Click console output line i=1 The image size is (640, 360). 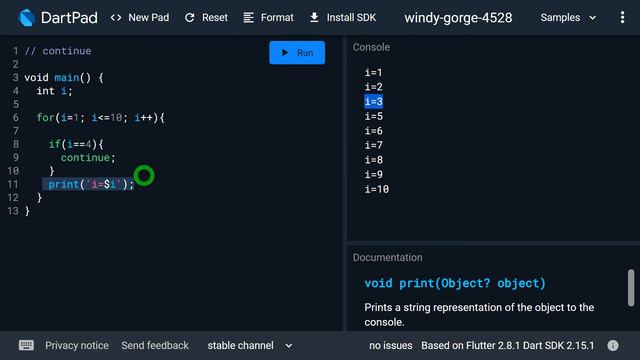pyautogui.click(x=373, y=72)
